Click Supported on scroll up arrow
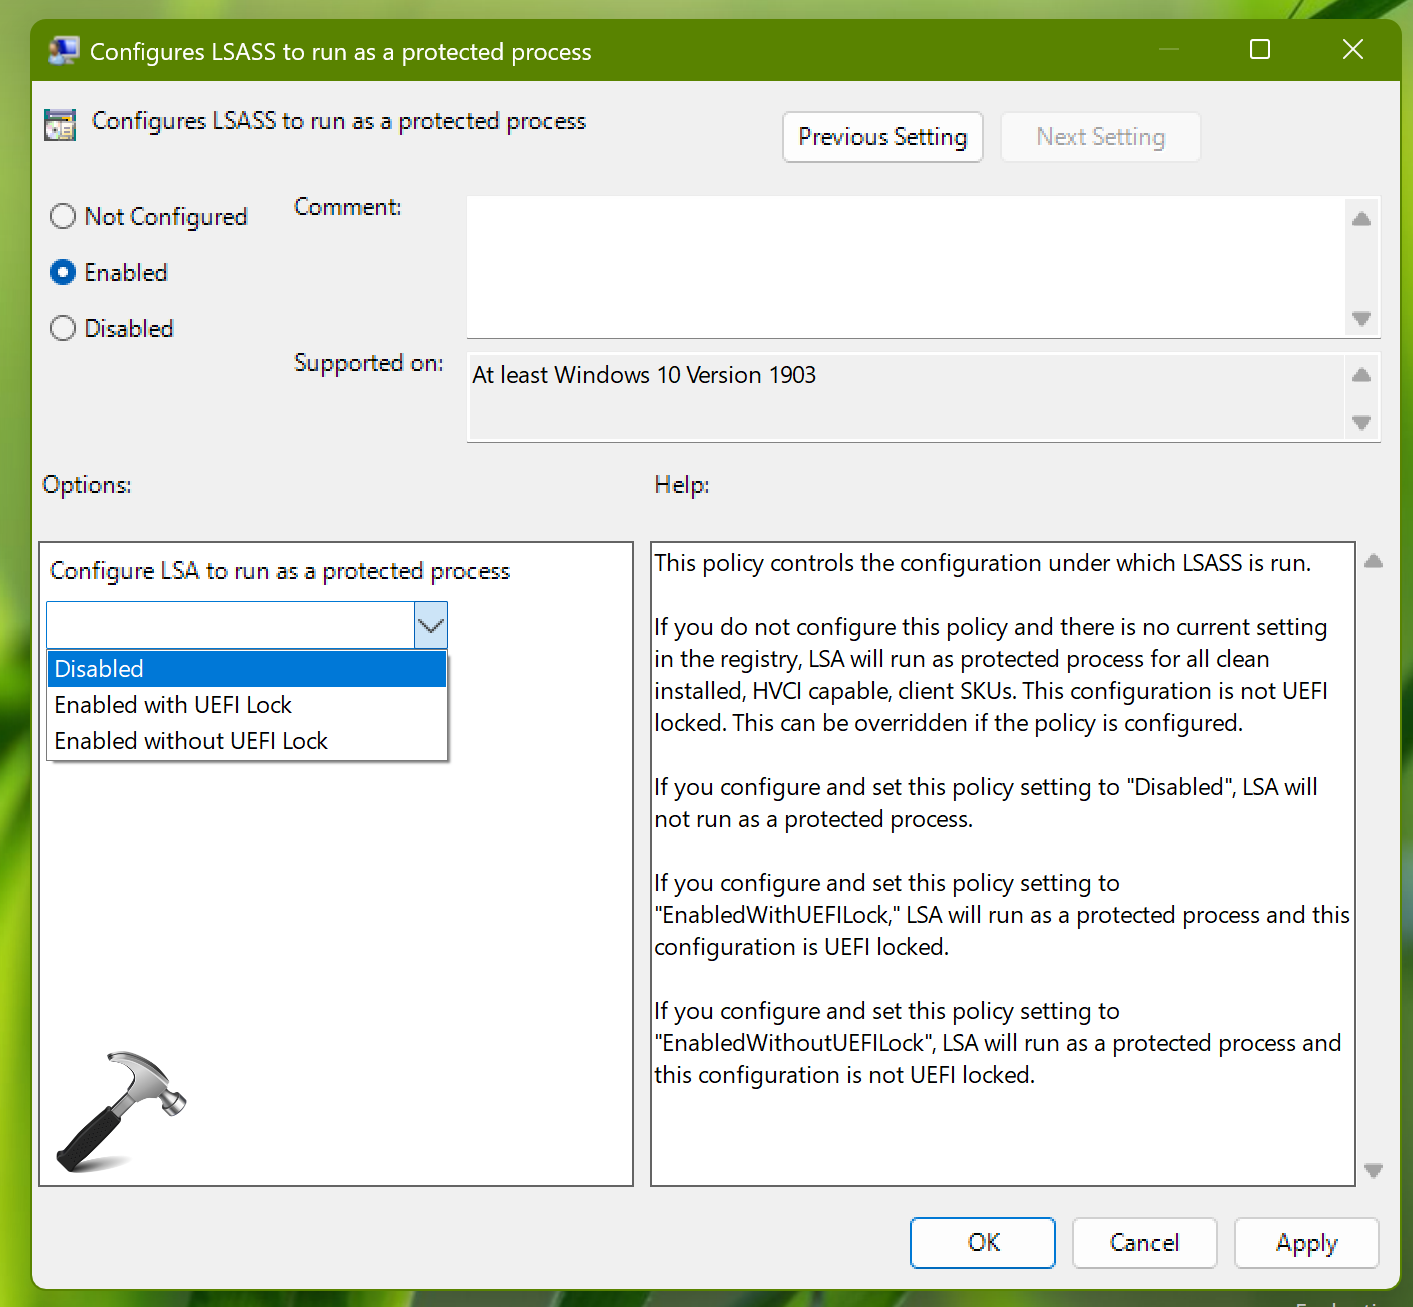Screen dimensions: 1413x1307 click(1361, 375)
